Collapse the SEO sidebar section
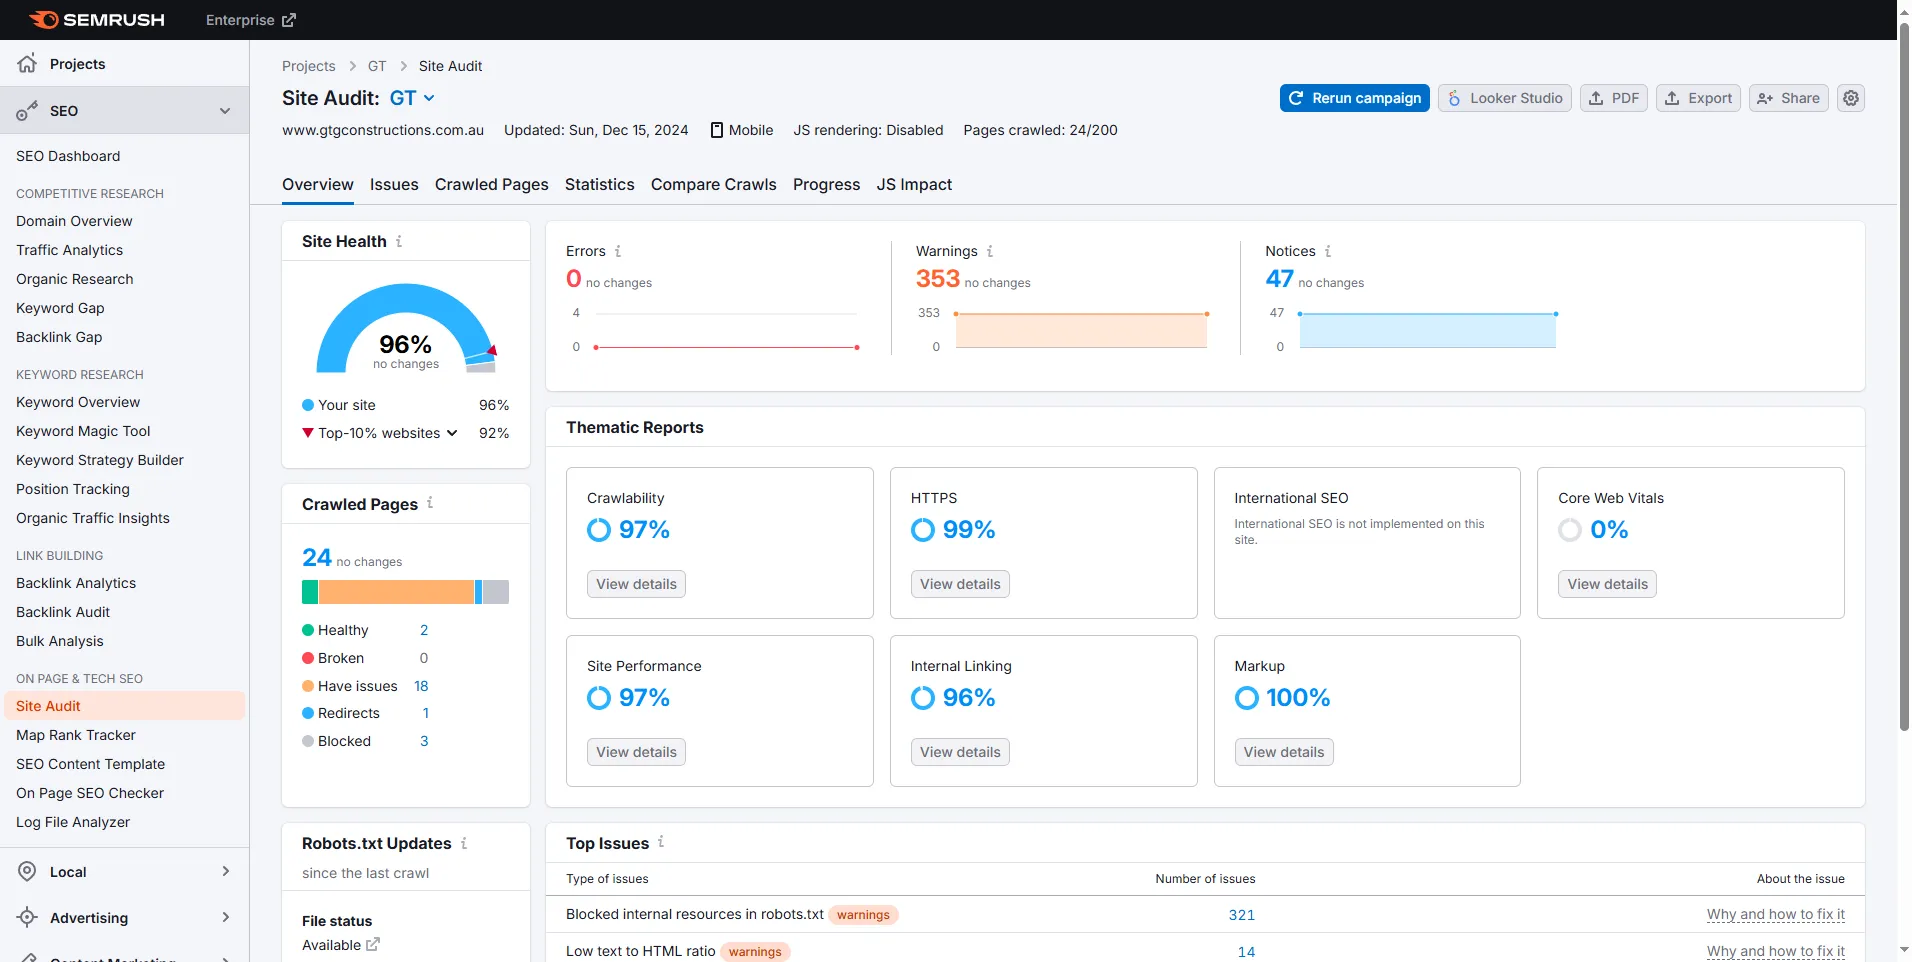Viewport: 1912px width, 962px height. pyautogui.click(x=225, y=111)
